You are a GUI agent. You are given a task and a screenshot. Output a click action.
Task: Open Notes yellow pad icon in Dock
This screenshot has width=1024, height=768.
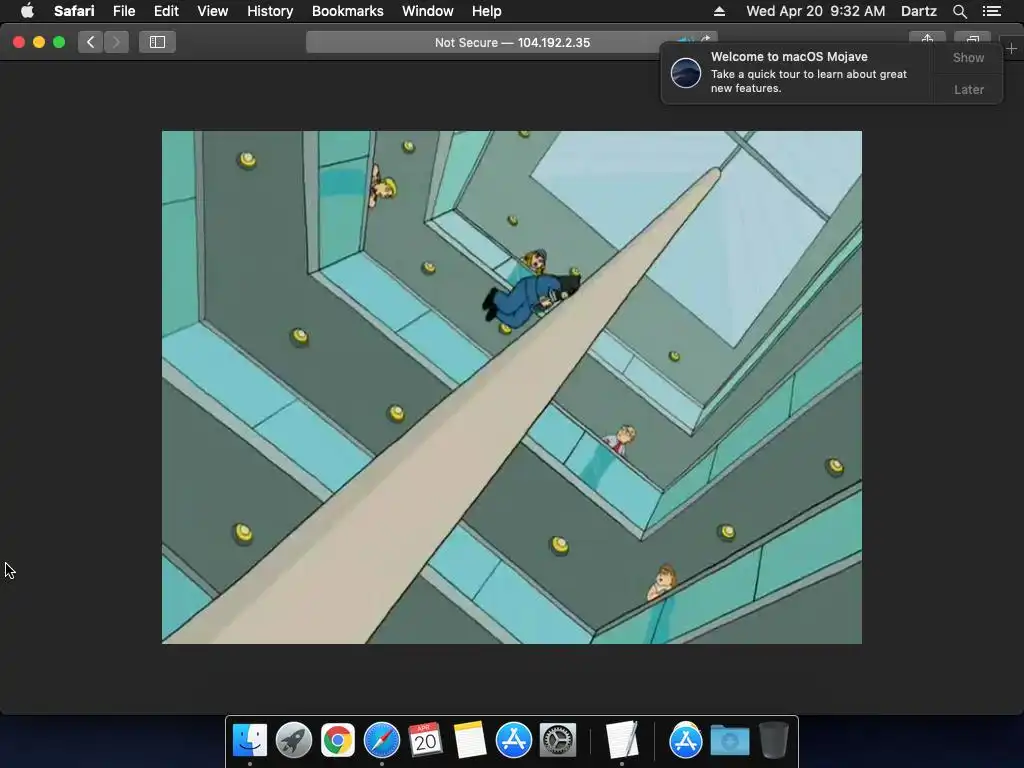470,740
